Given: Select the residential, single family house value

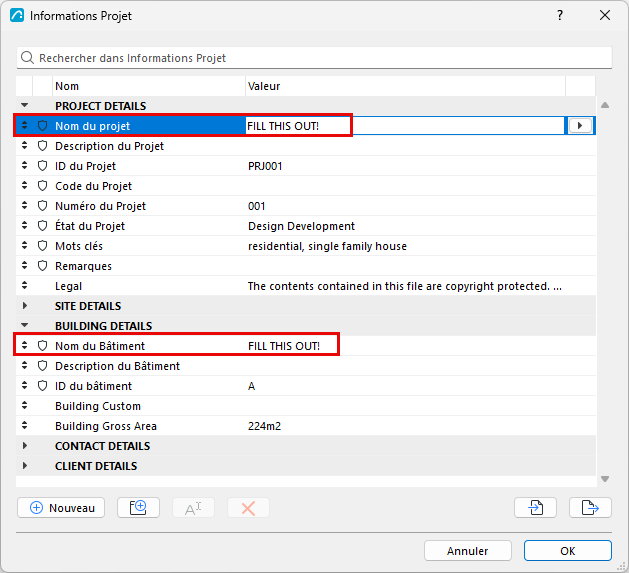Looking at the screenshot, I should (x=327, y=246).
